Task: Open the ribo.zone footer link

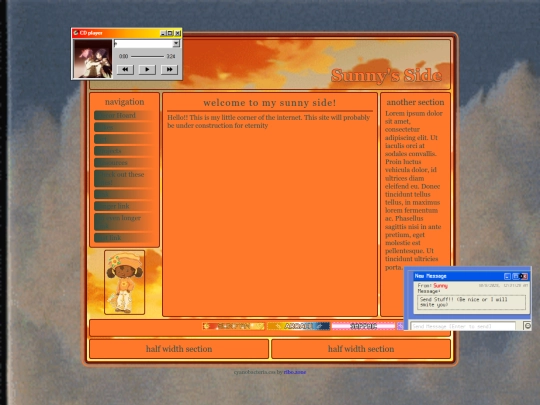Action: point(295,372)
